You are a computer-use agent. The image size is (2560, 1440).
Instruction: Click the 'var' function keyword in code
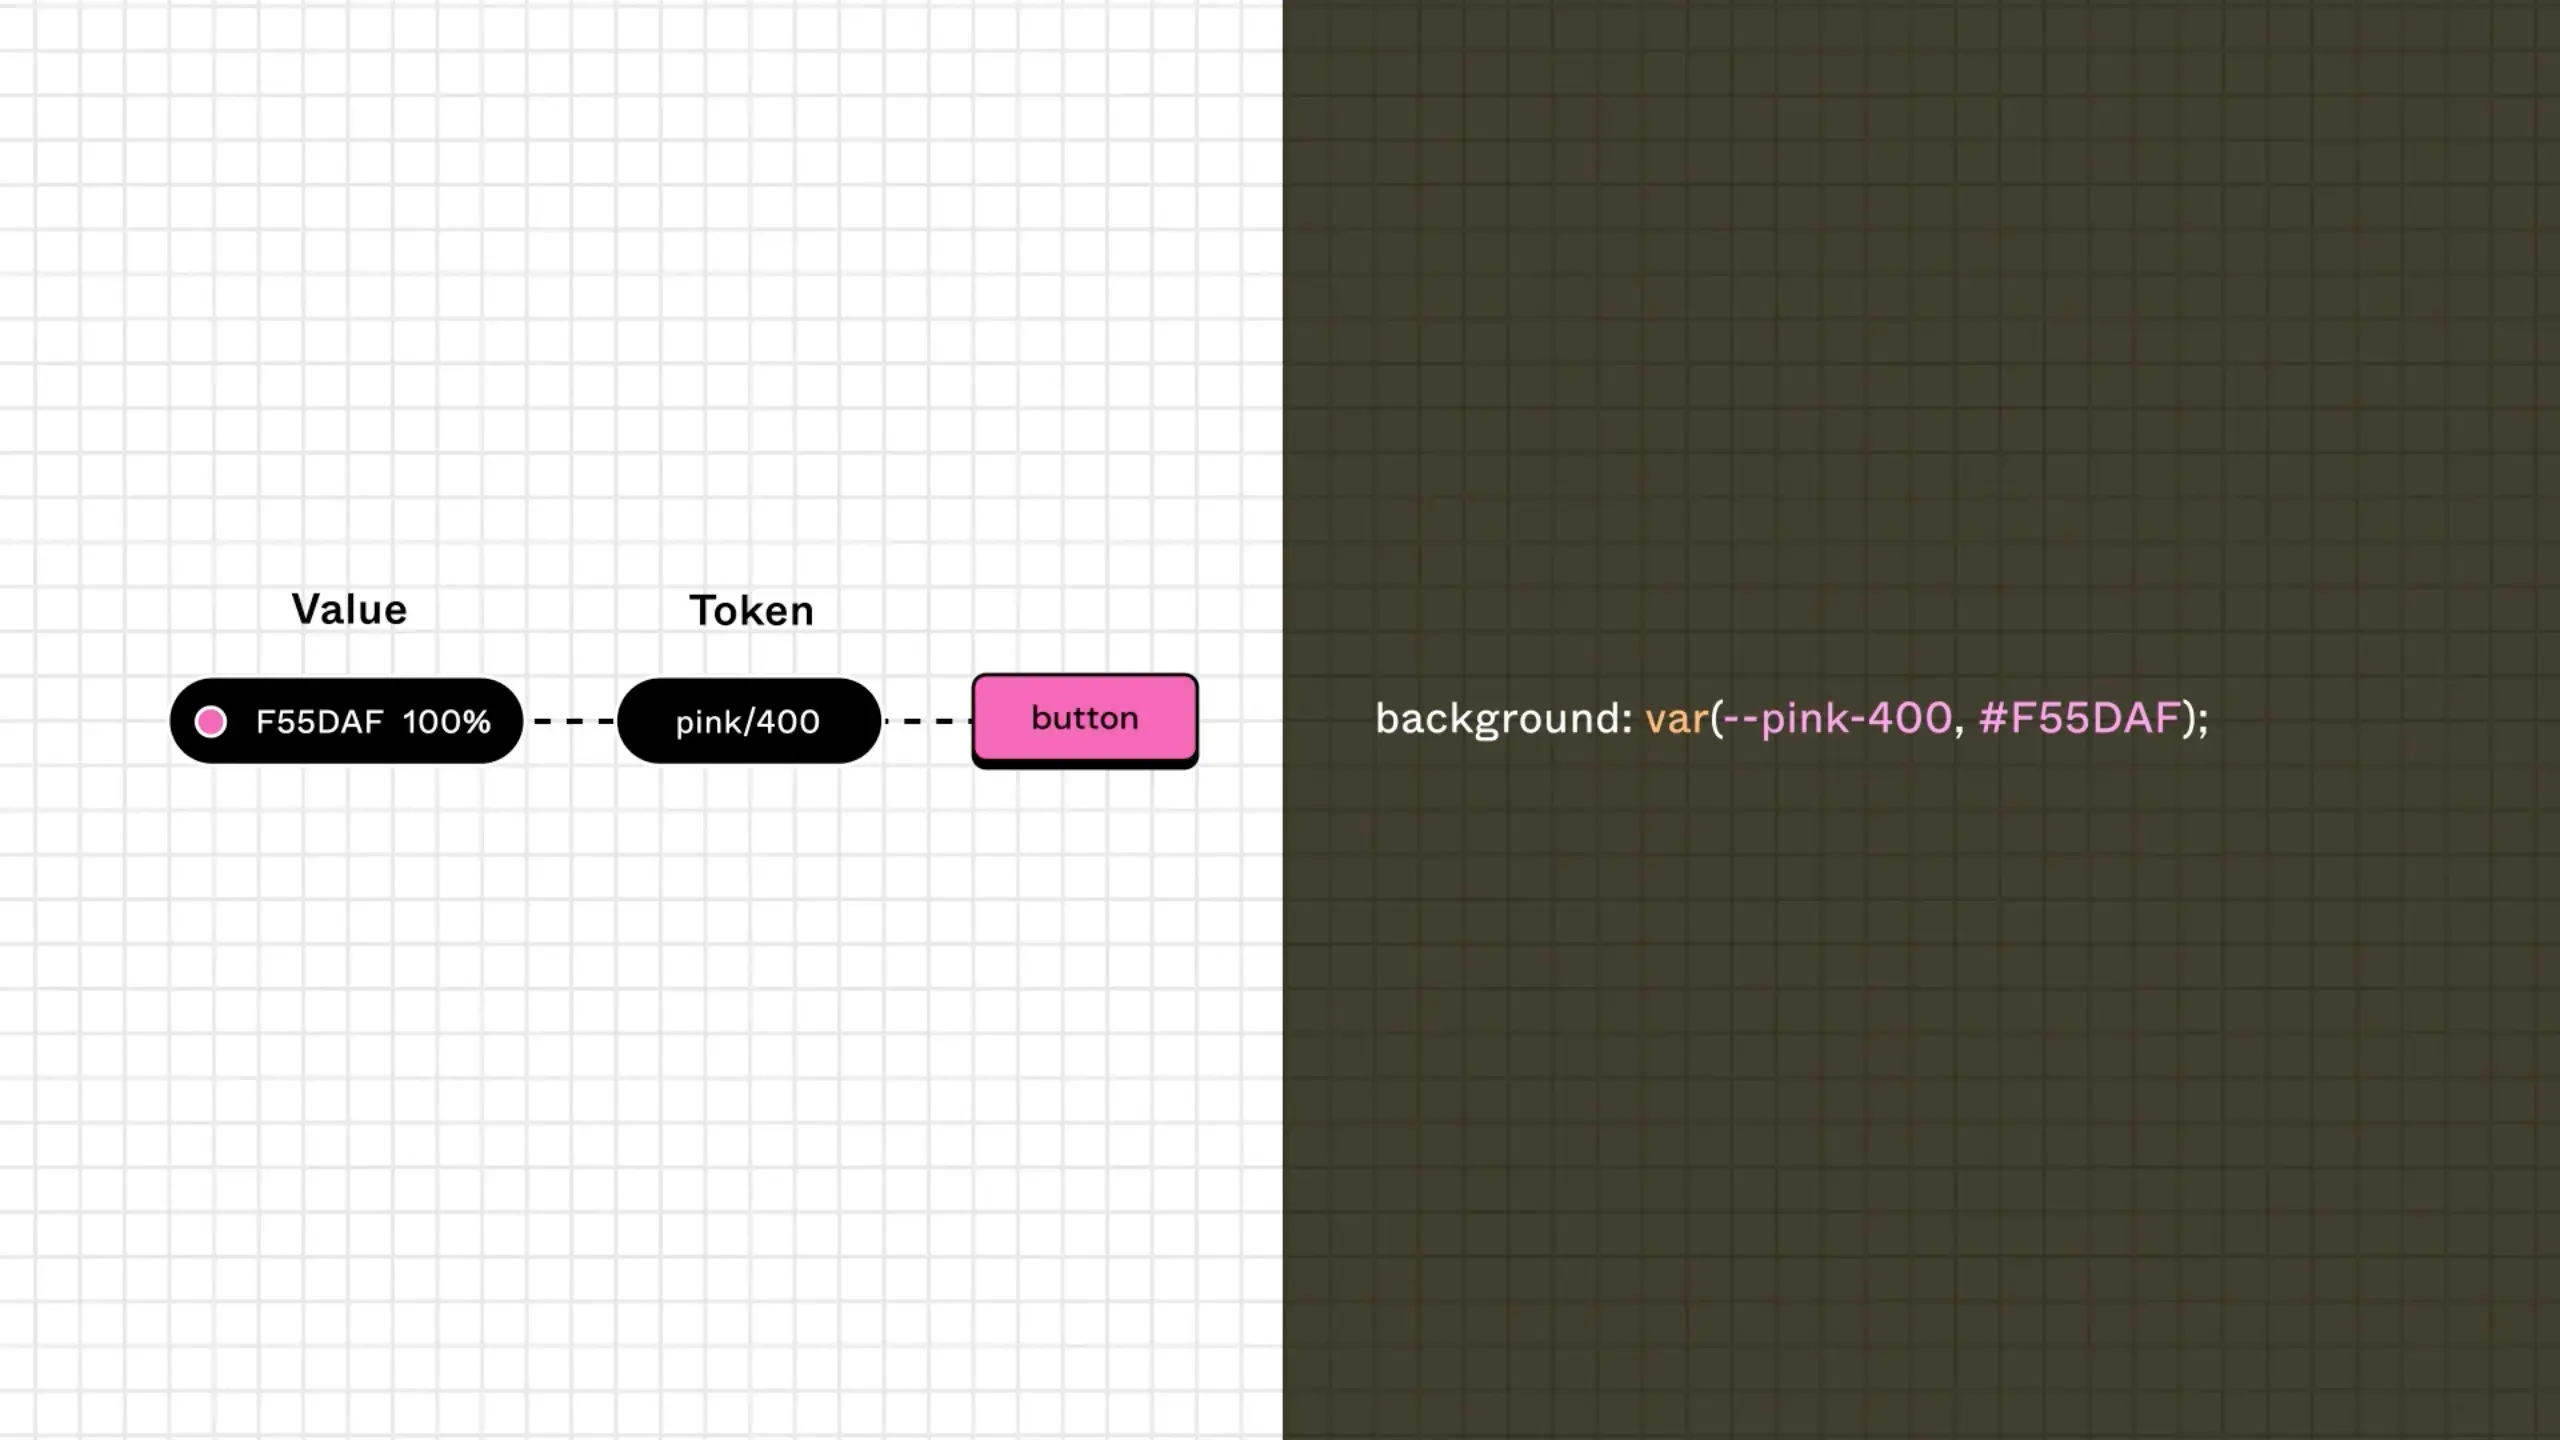[1677, 719]
